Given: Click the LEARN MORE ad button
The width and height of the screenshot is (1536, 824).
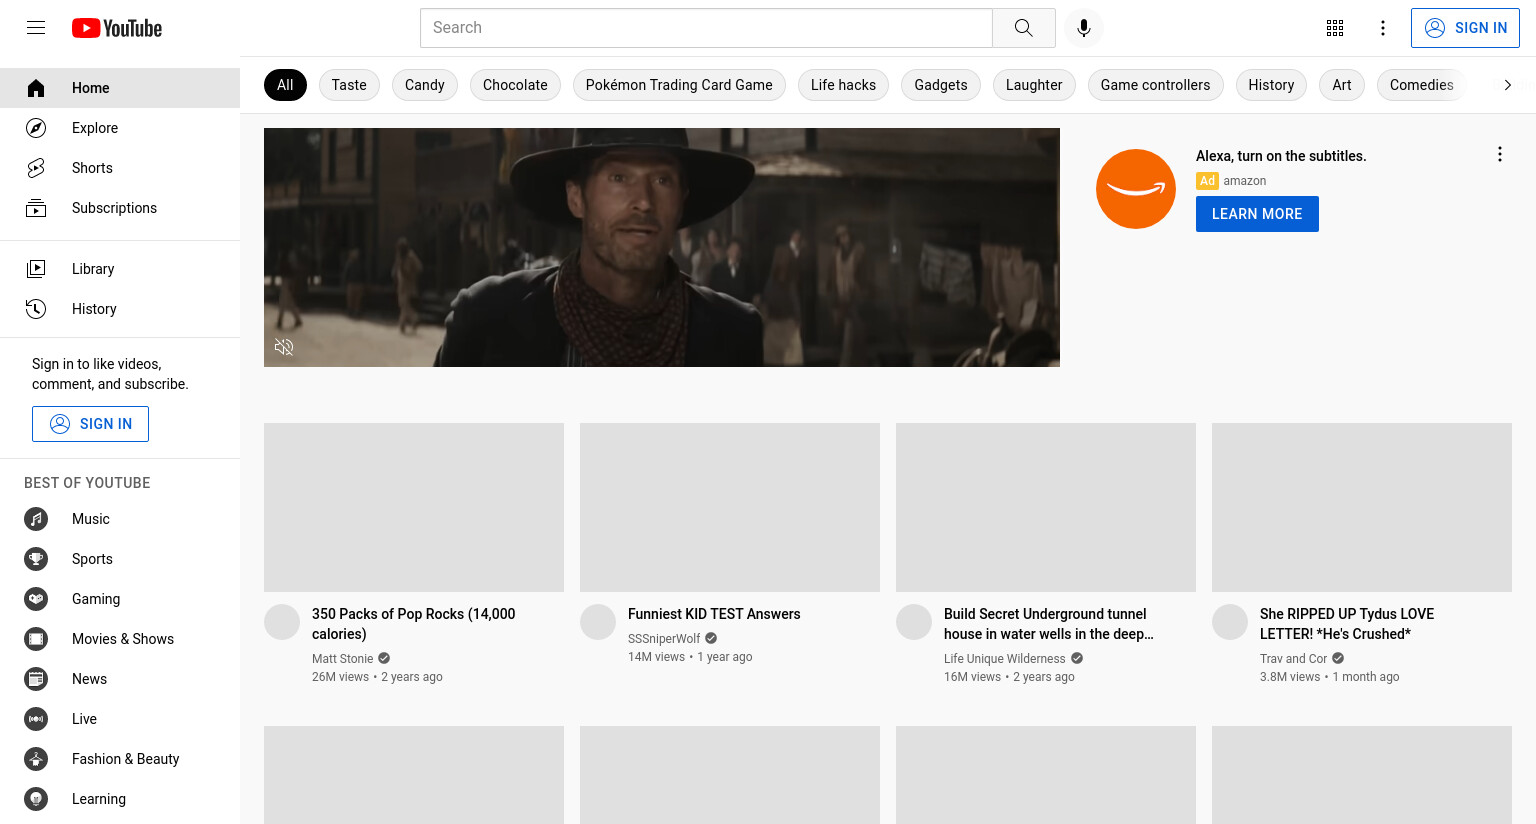Looking at the screenshot, I should [x=1257, y=214].
